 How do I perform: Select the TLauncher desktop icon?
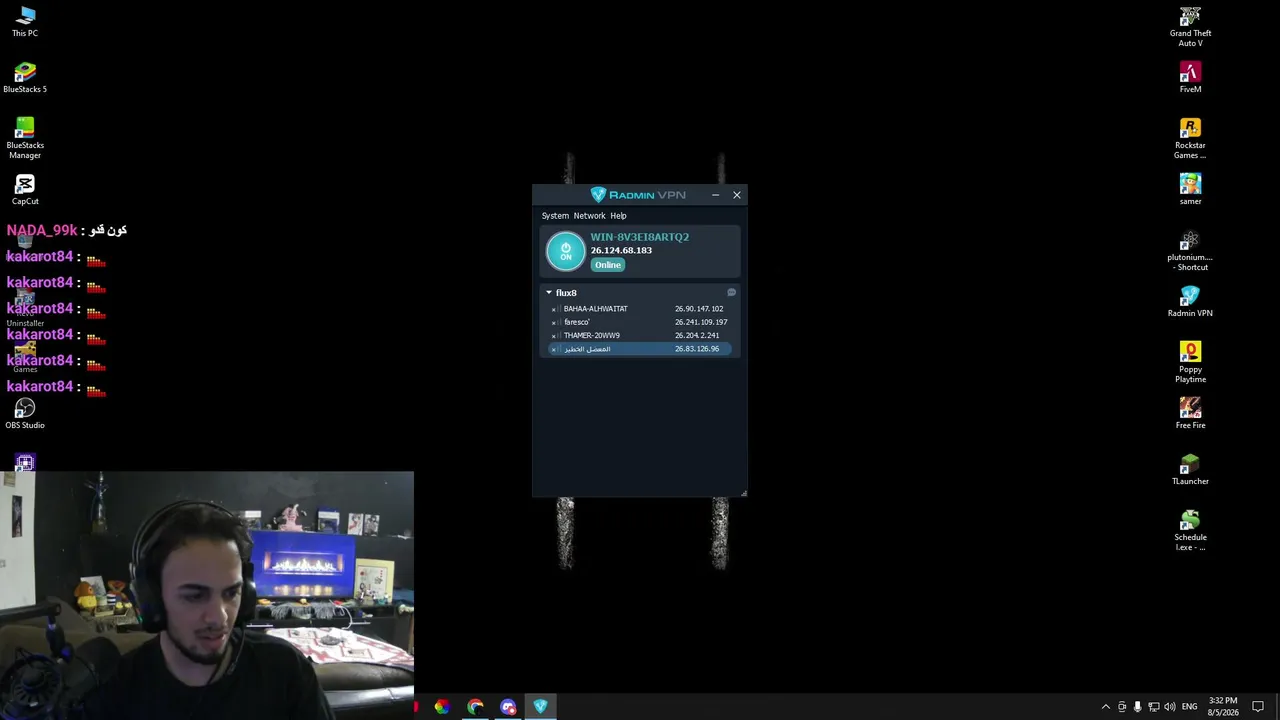pyautogui.click(x=1190, y=470)
